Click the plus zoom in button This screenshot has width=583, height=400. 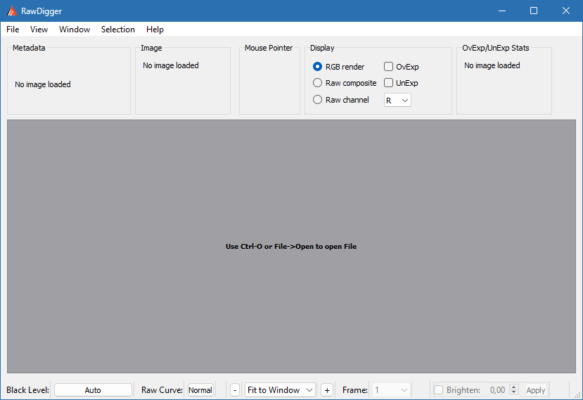pos(327,390)
